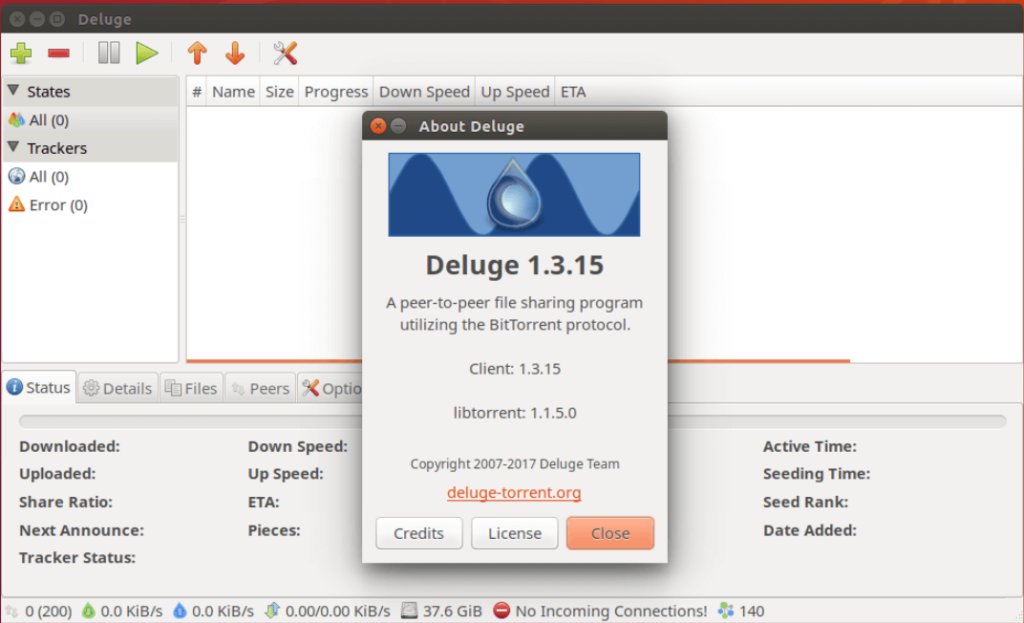This screenshot has height=623, width=1024.
Task: Select All (0) under States
Action: [x=38, y=120]
